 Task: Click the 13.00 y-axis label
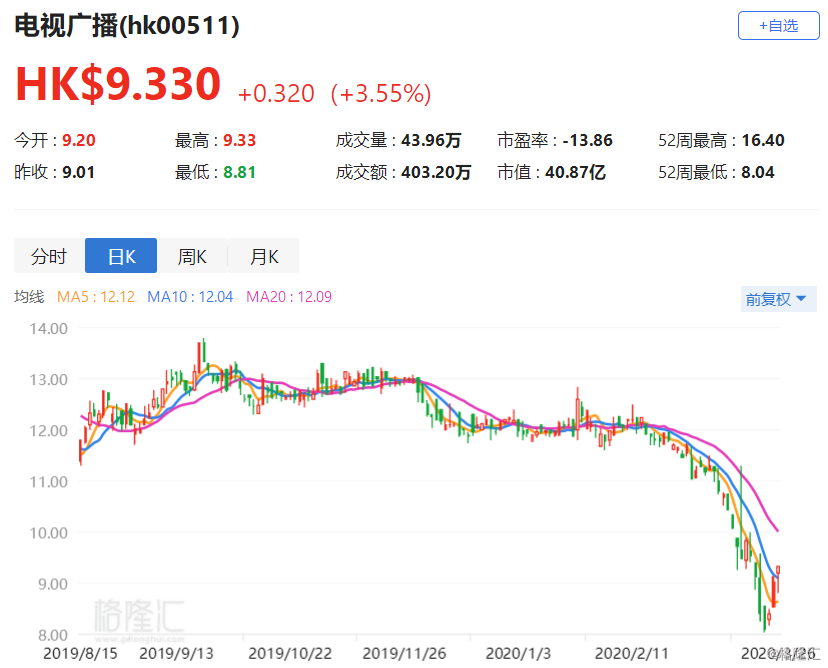click(x=49, y=380)
